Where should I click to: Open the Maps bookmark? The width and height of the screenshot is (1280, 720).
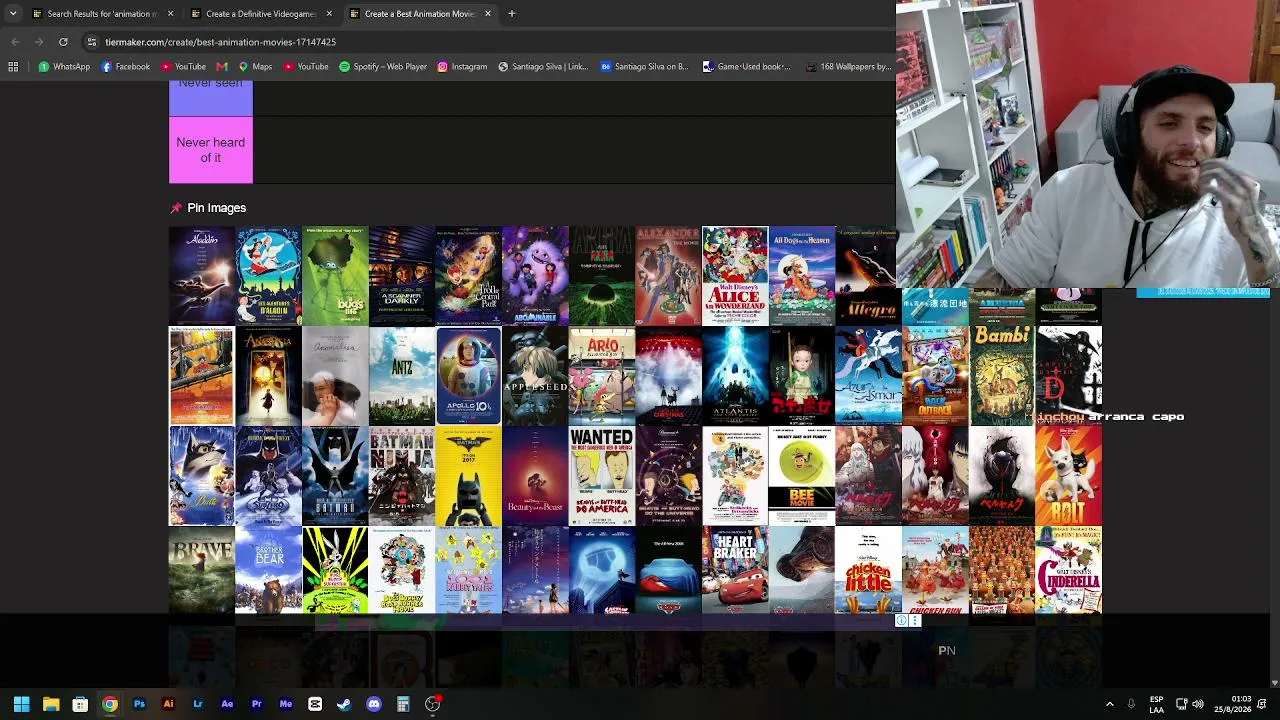[x=255, y=67]
